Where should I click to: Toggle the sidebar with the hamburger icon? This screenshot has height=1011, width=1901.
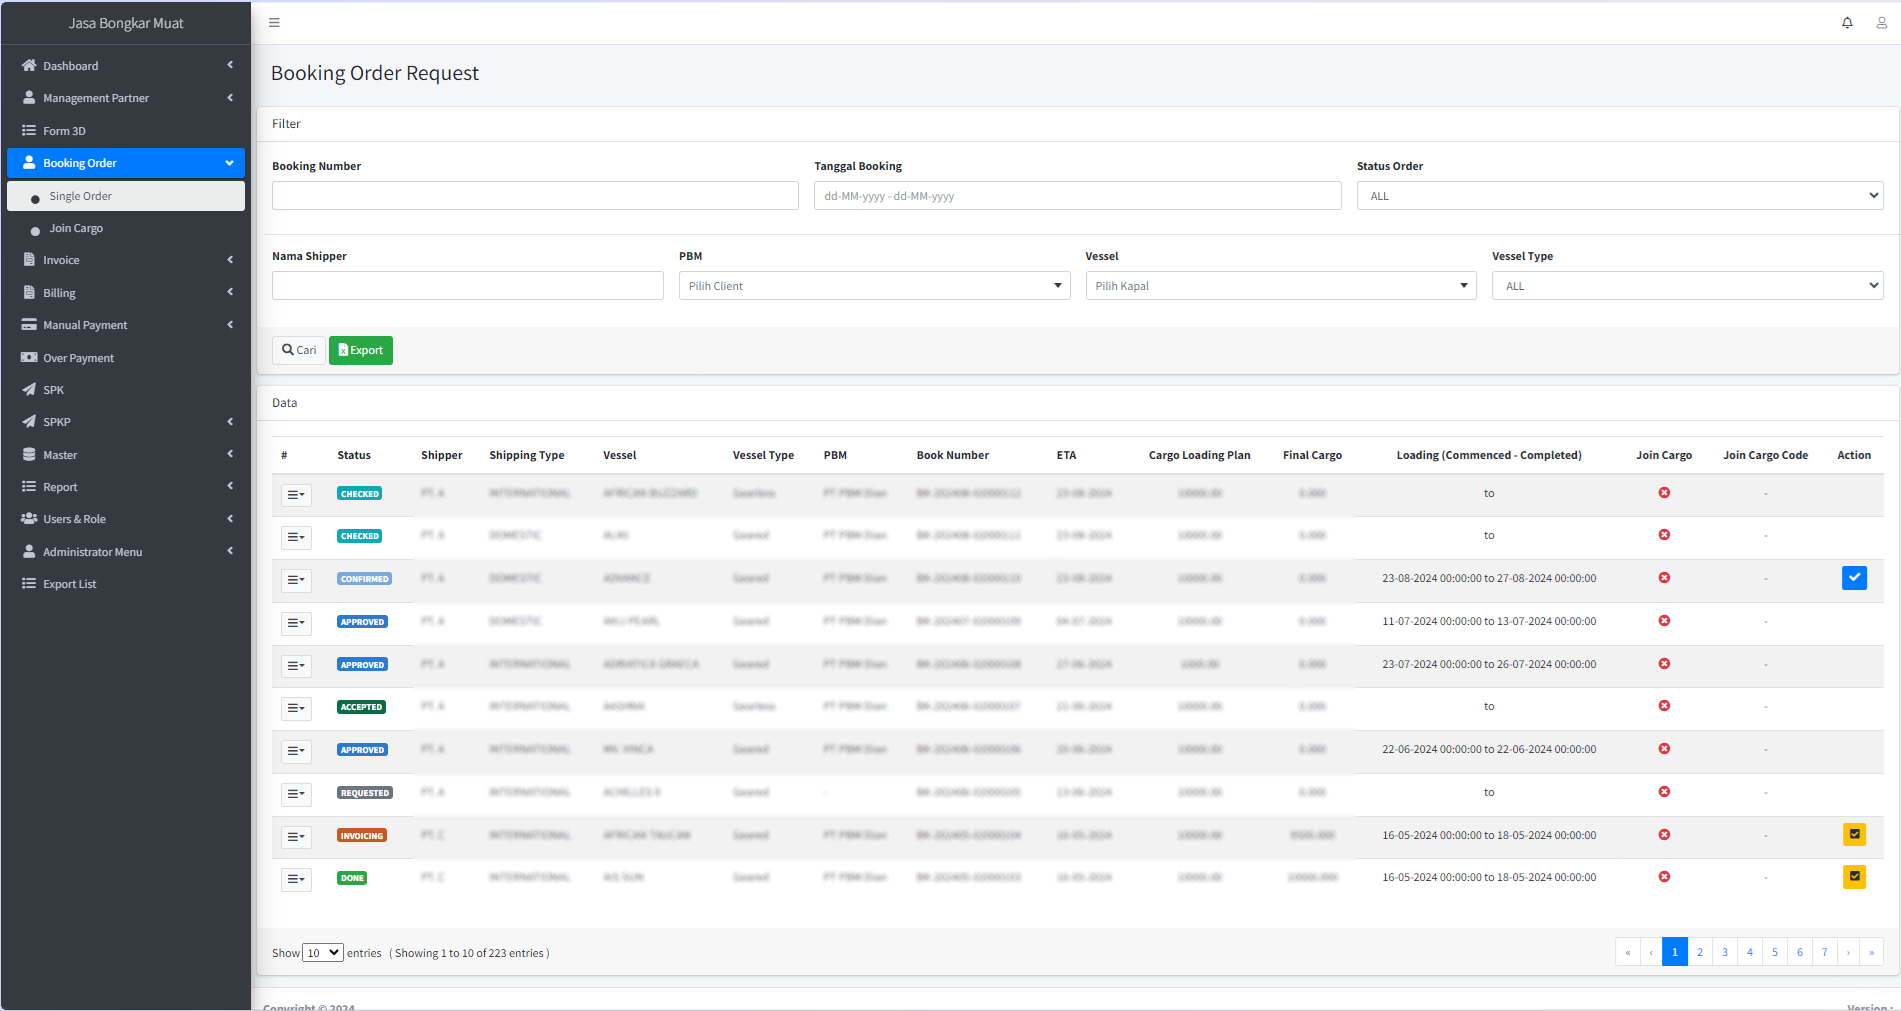(273, 22)
